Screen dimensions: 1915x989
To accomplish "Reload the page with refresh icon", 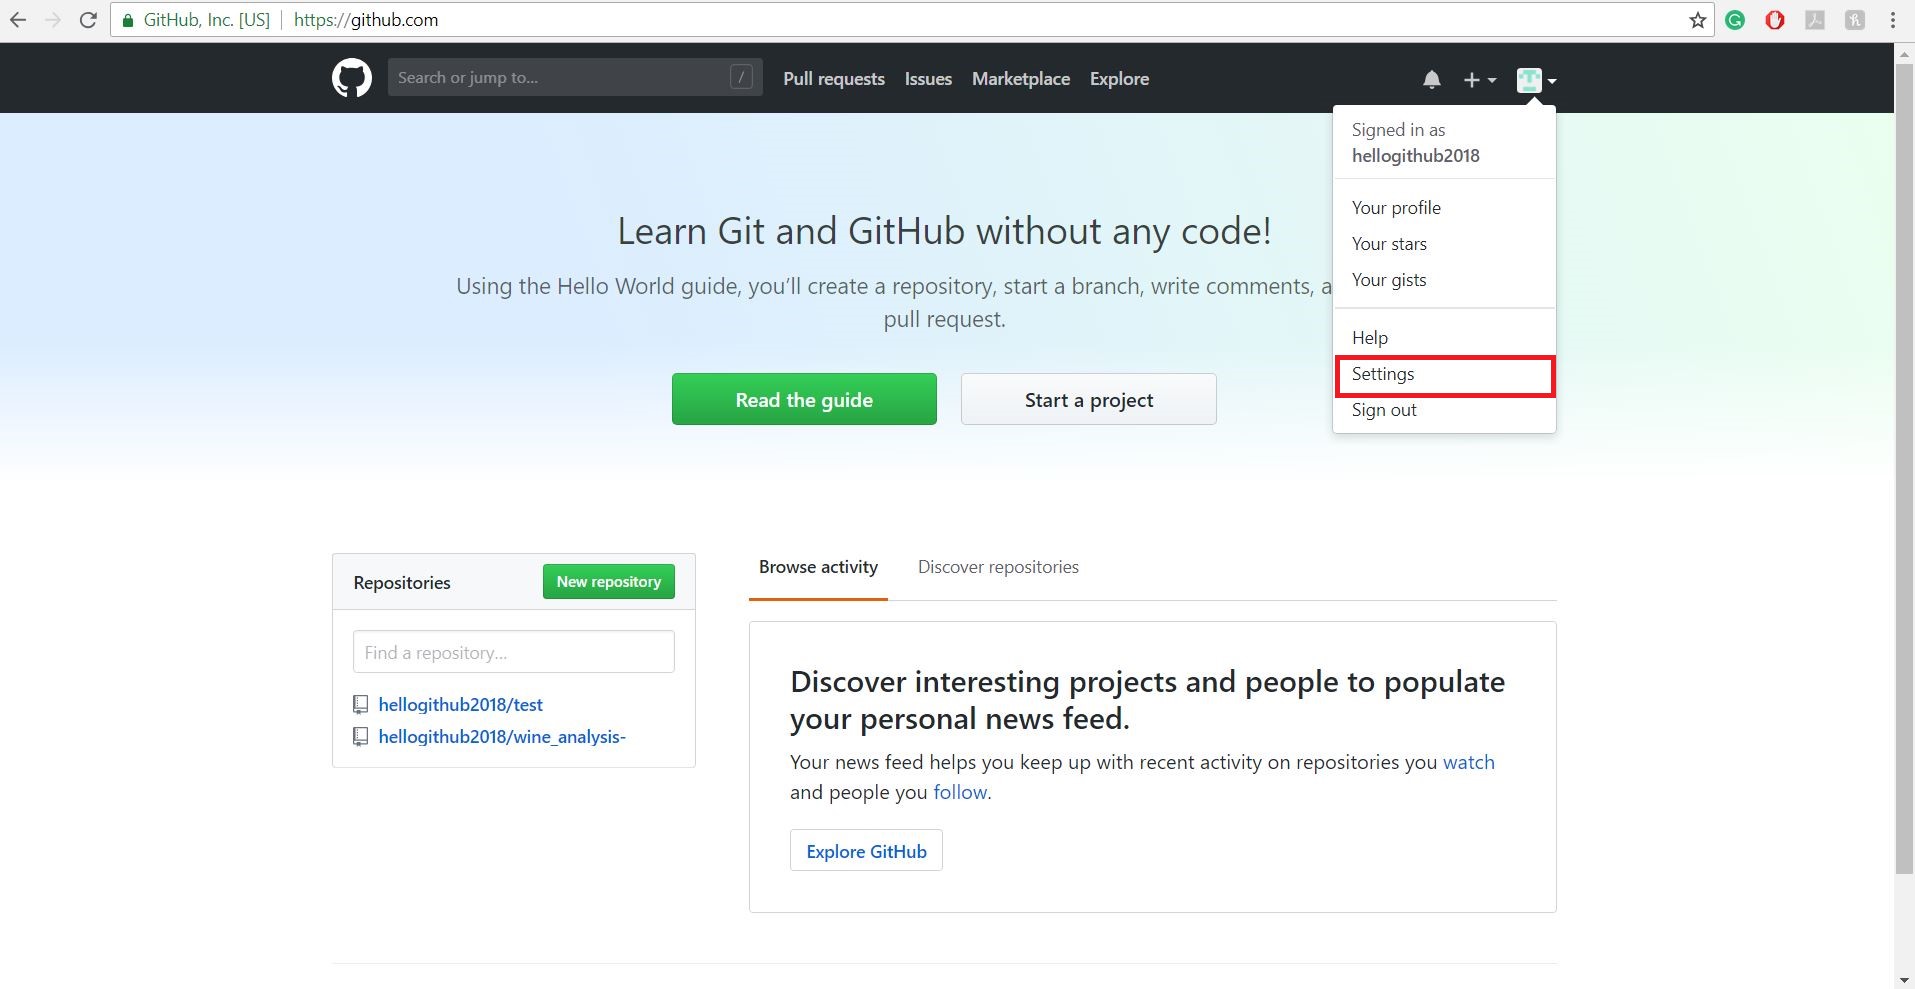I will [88, 20].
